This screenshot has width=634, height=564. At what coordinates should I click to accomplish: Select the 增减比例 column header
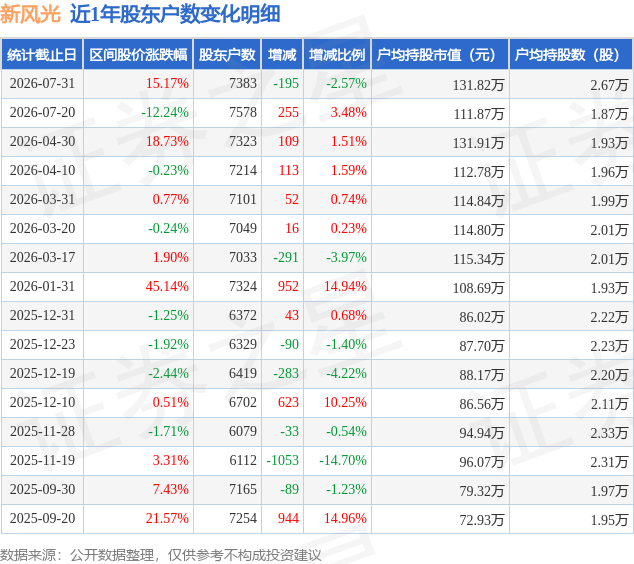point(337,55)
